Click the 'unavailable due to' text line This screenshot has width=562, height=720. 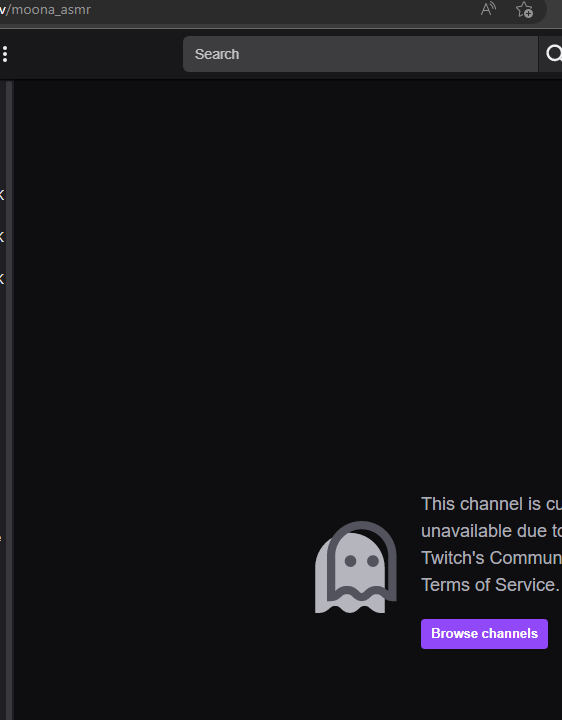491,531
